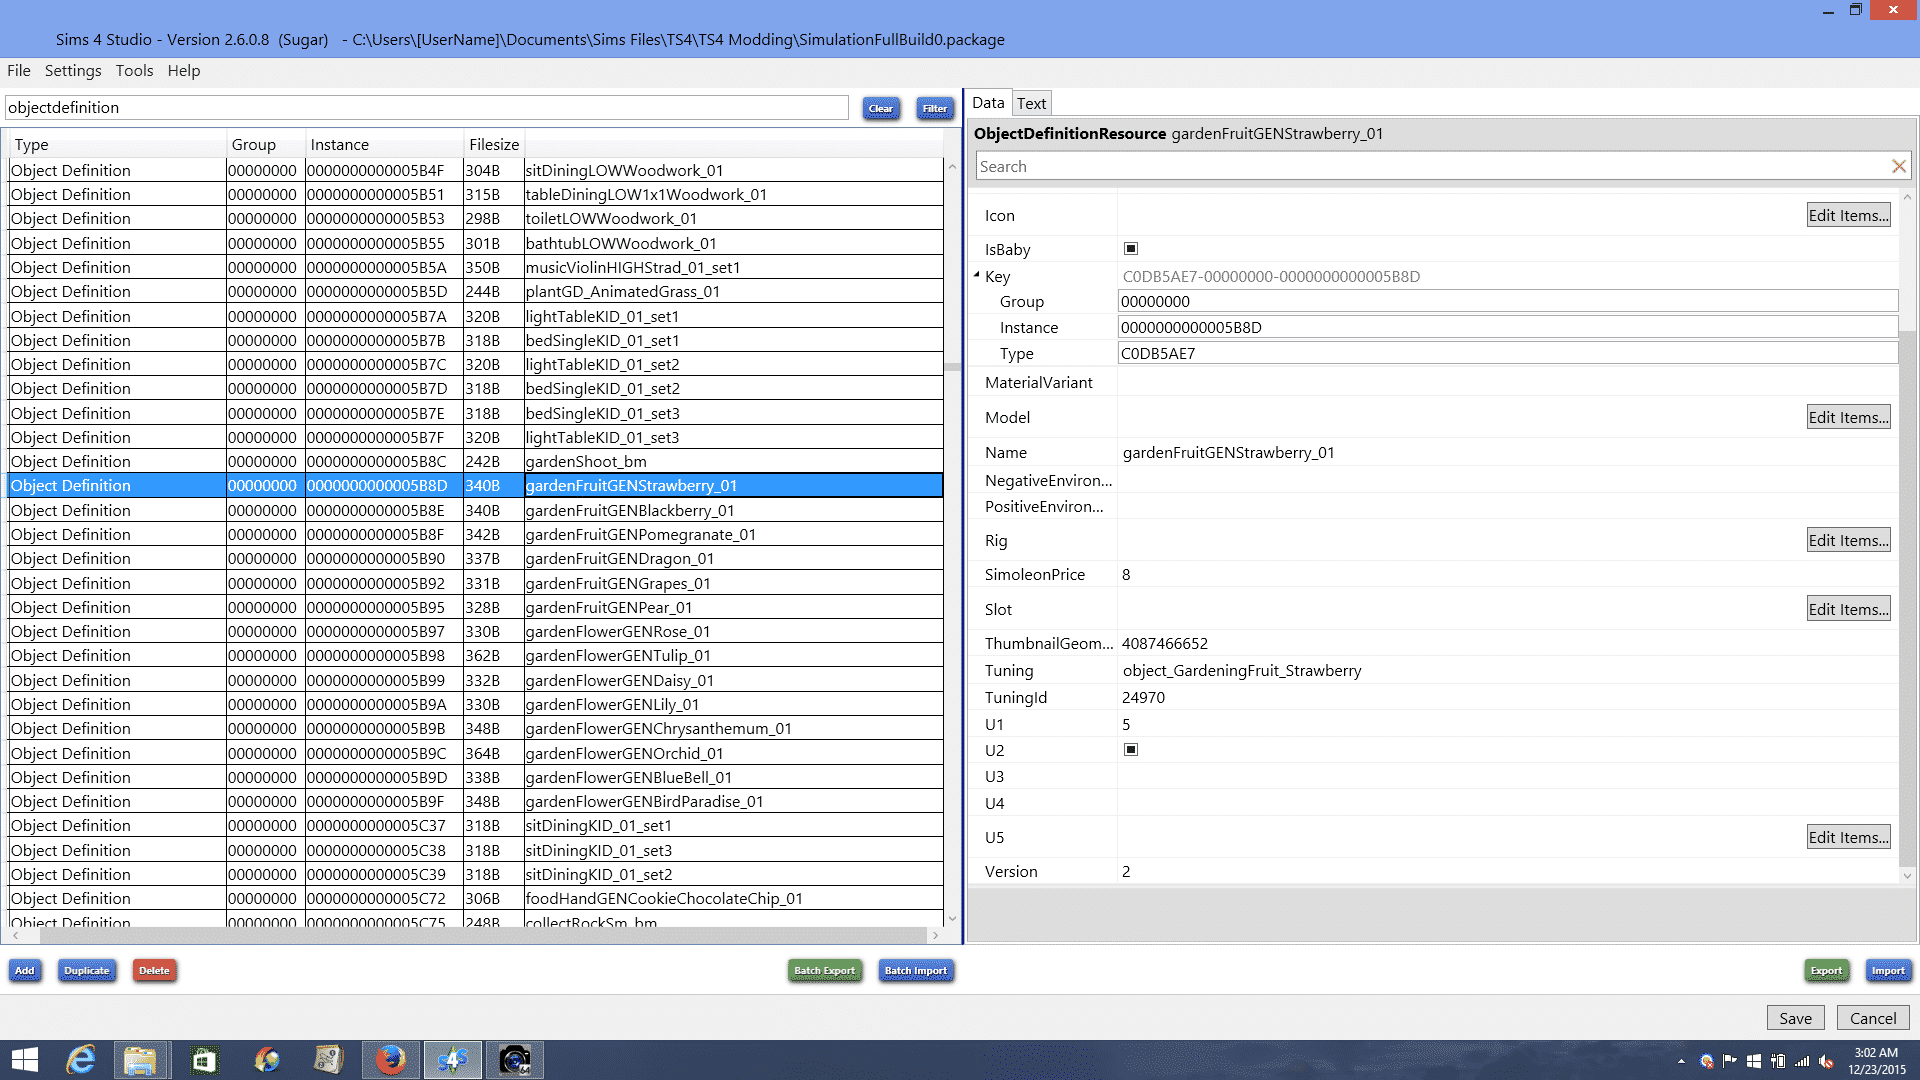This screenshot has height=1080, width=1920.
Task: Click the Batch Export button
Action: [823, 970]
